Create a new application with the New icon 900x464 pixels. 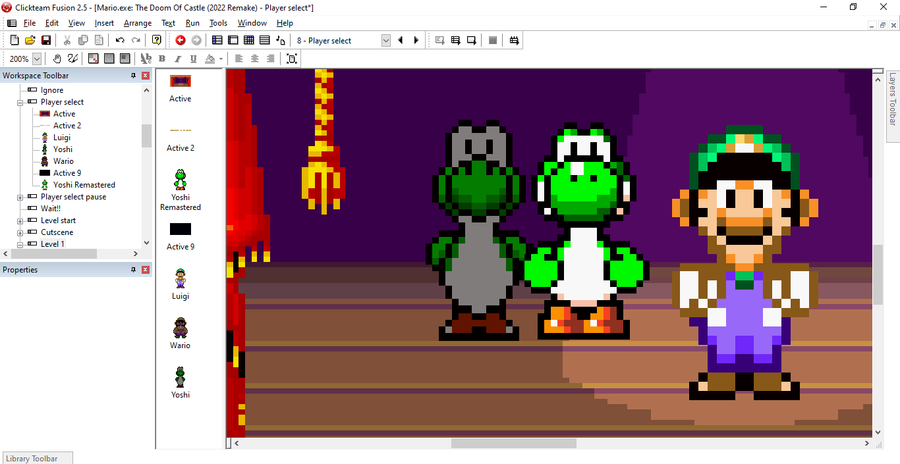tap(14, 40)
